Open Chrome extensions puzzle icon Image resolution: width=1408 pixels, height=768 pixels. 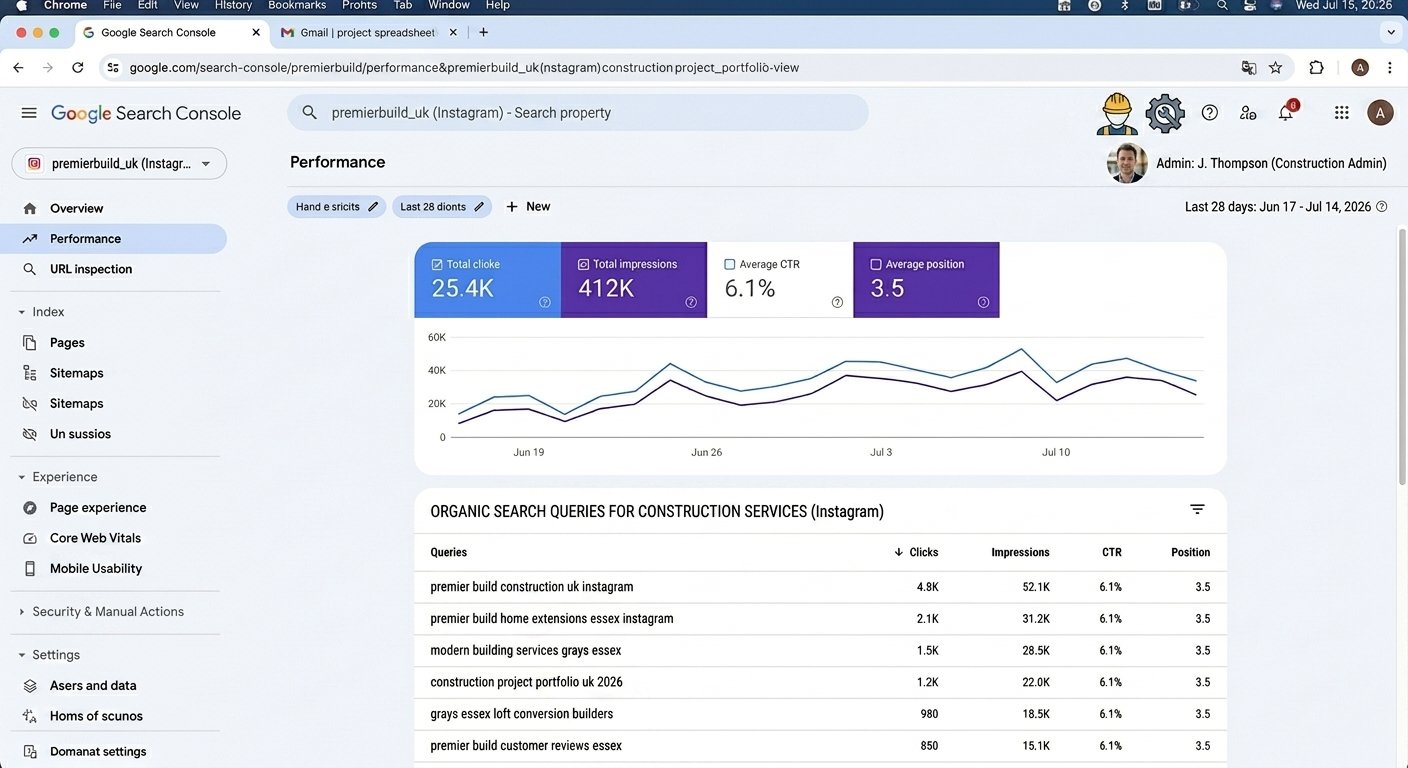point(1316,68)
